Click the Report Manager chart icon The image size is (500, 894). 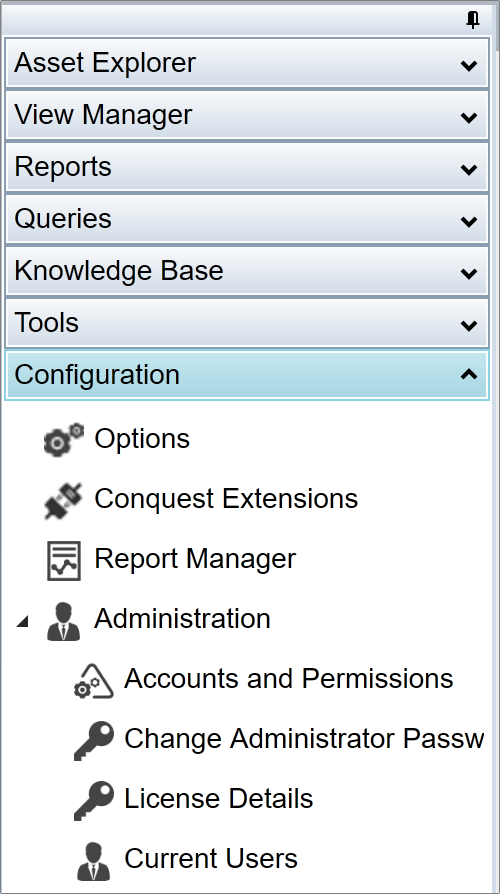pos(63,560)
